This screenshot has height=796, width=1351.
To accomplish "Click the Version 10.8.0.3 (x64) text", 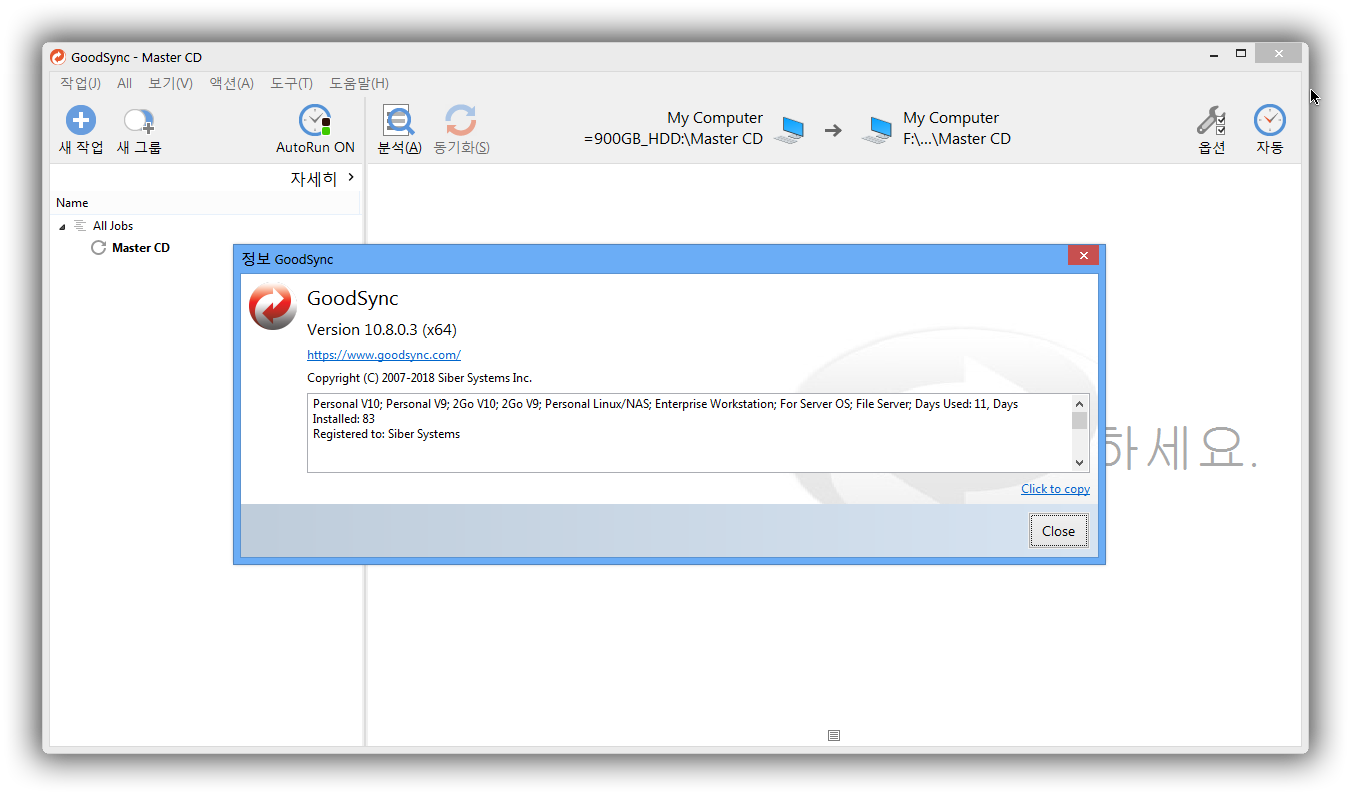I will click(382, 330).
